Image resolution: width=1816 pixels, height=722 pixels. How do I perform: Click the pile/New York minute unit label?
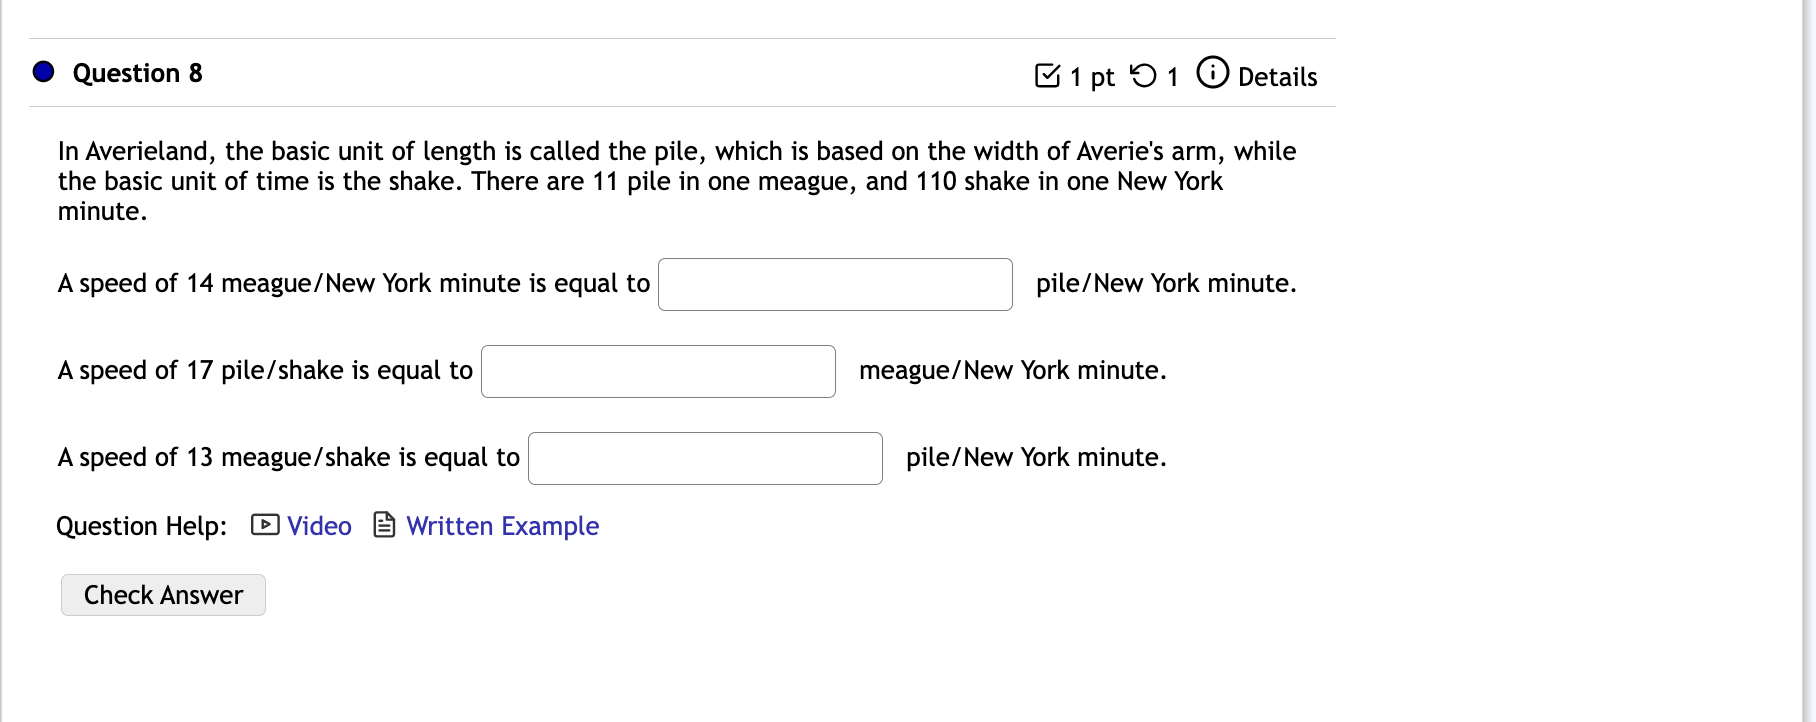tap(1165, 284)
